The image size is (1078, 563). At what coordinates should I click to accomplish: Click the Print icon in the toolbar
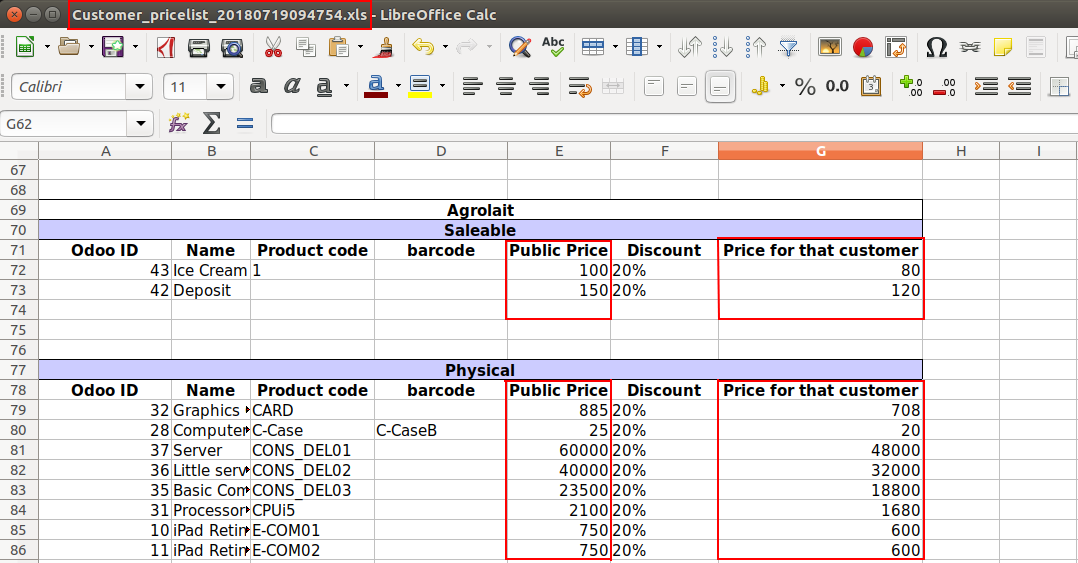199,47
